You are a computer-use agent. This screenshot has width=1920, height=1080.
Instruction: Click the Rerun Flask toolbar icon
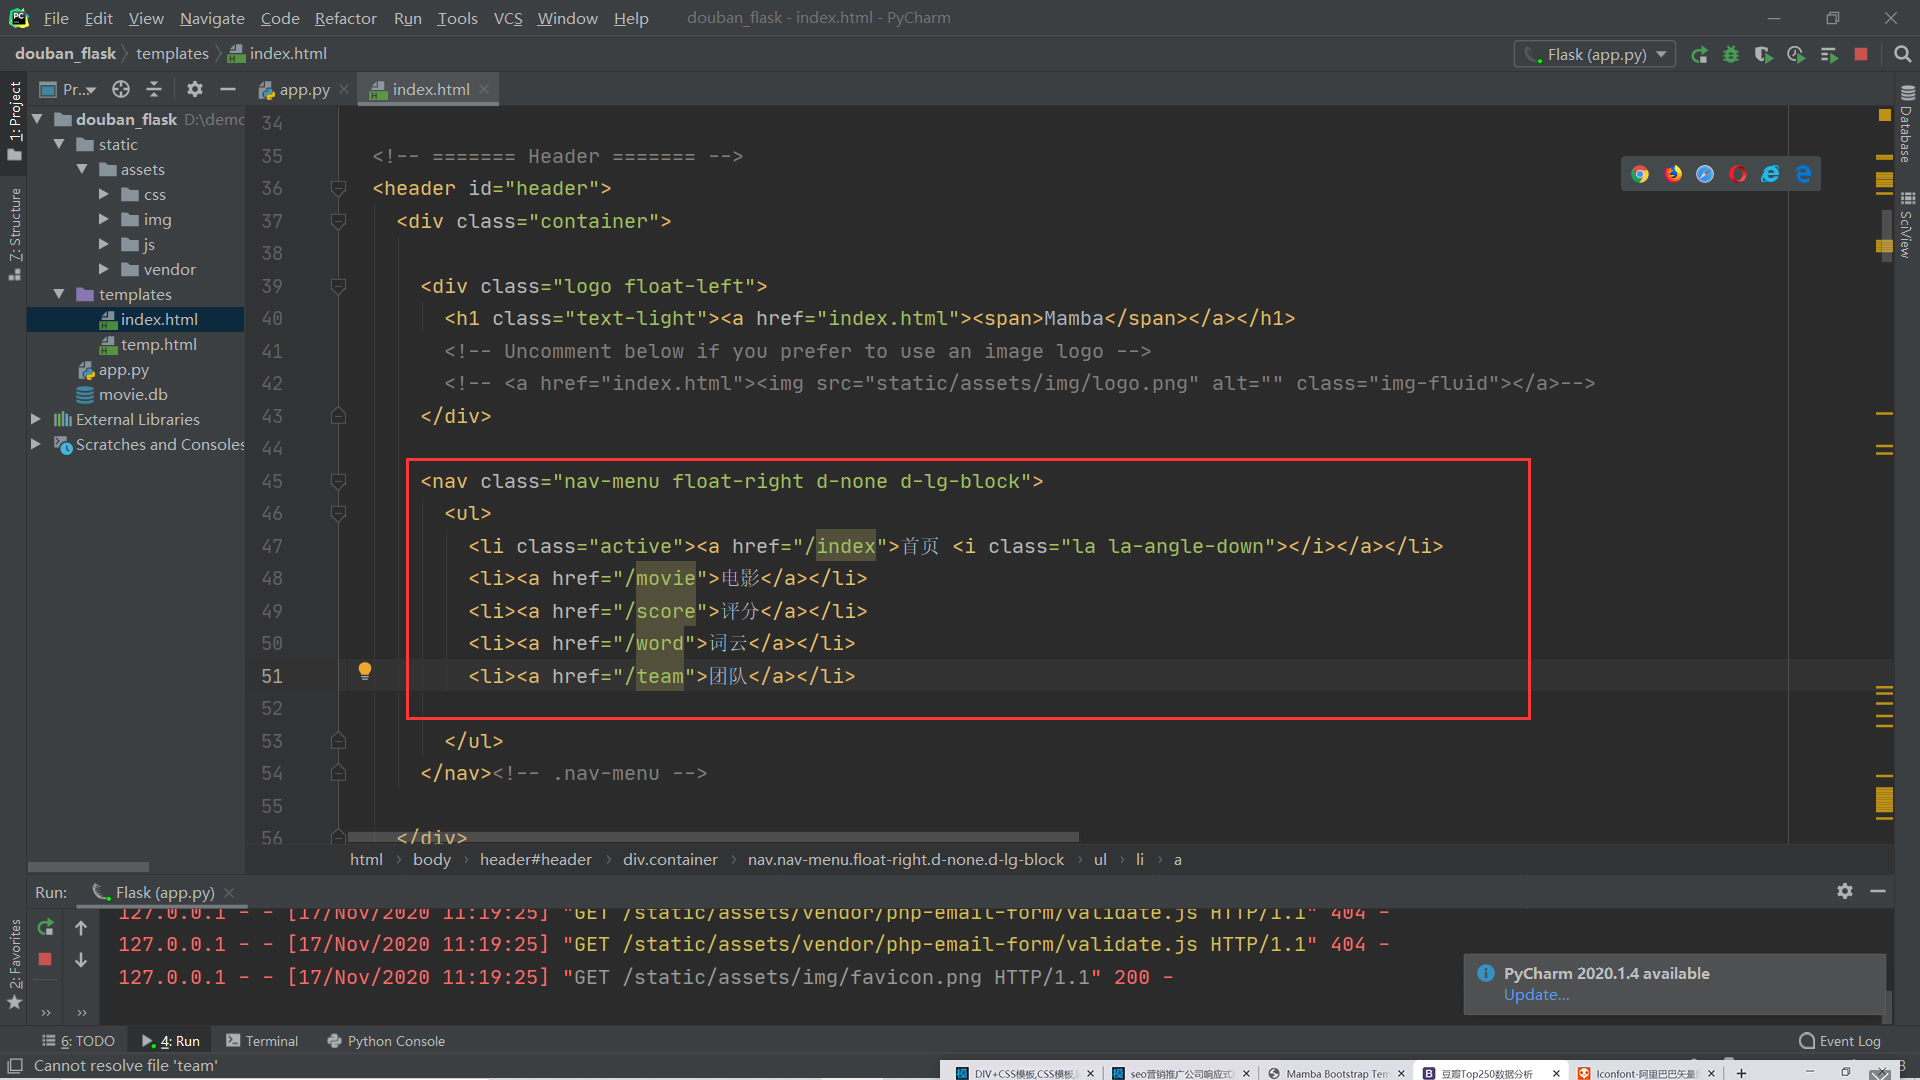[x=1699, y=55]
